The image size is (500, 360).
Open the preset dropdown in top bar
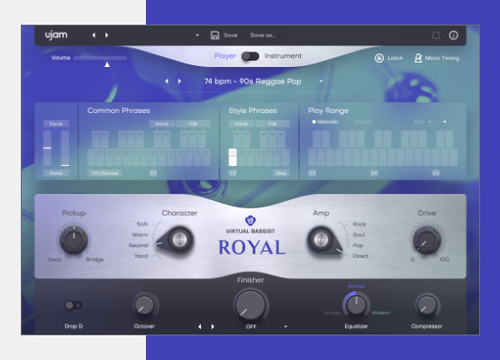(197, 35)
